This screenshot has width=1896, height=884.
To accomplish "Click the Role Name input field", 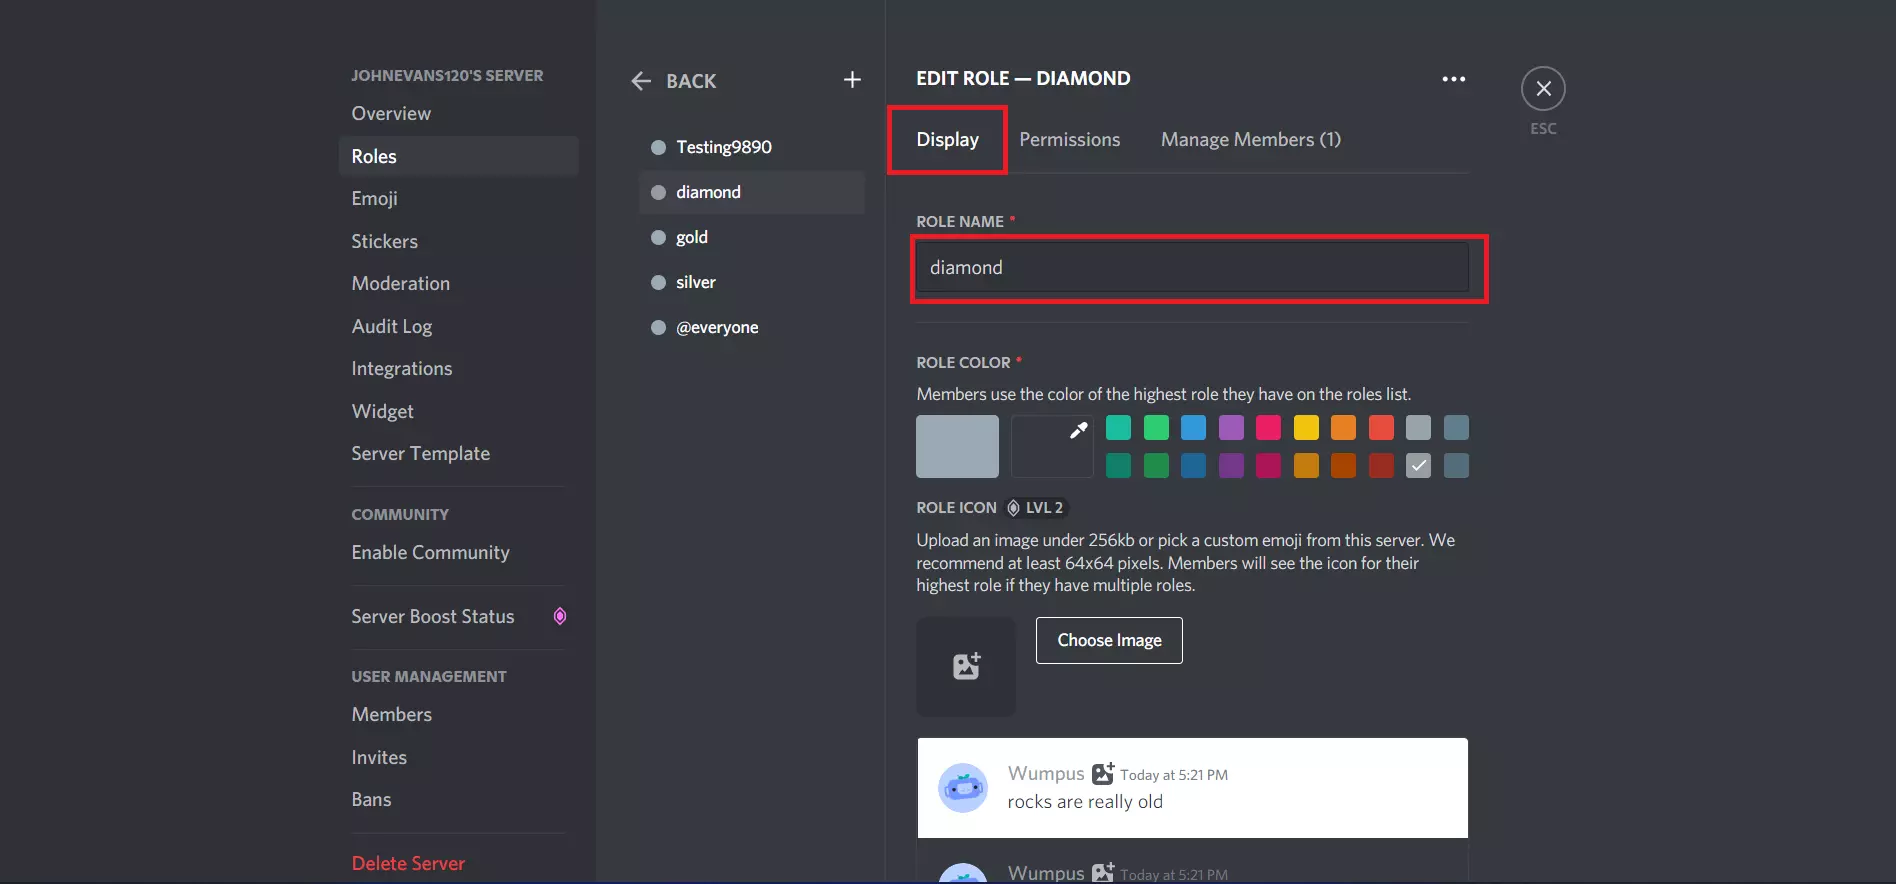I will [1192, 268].
